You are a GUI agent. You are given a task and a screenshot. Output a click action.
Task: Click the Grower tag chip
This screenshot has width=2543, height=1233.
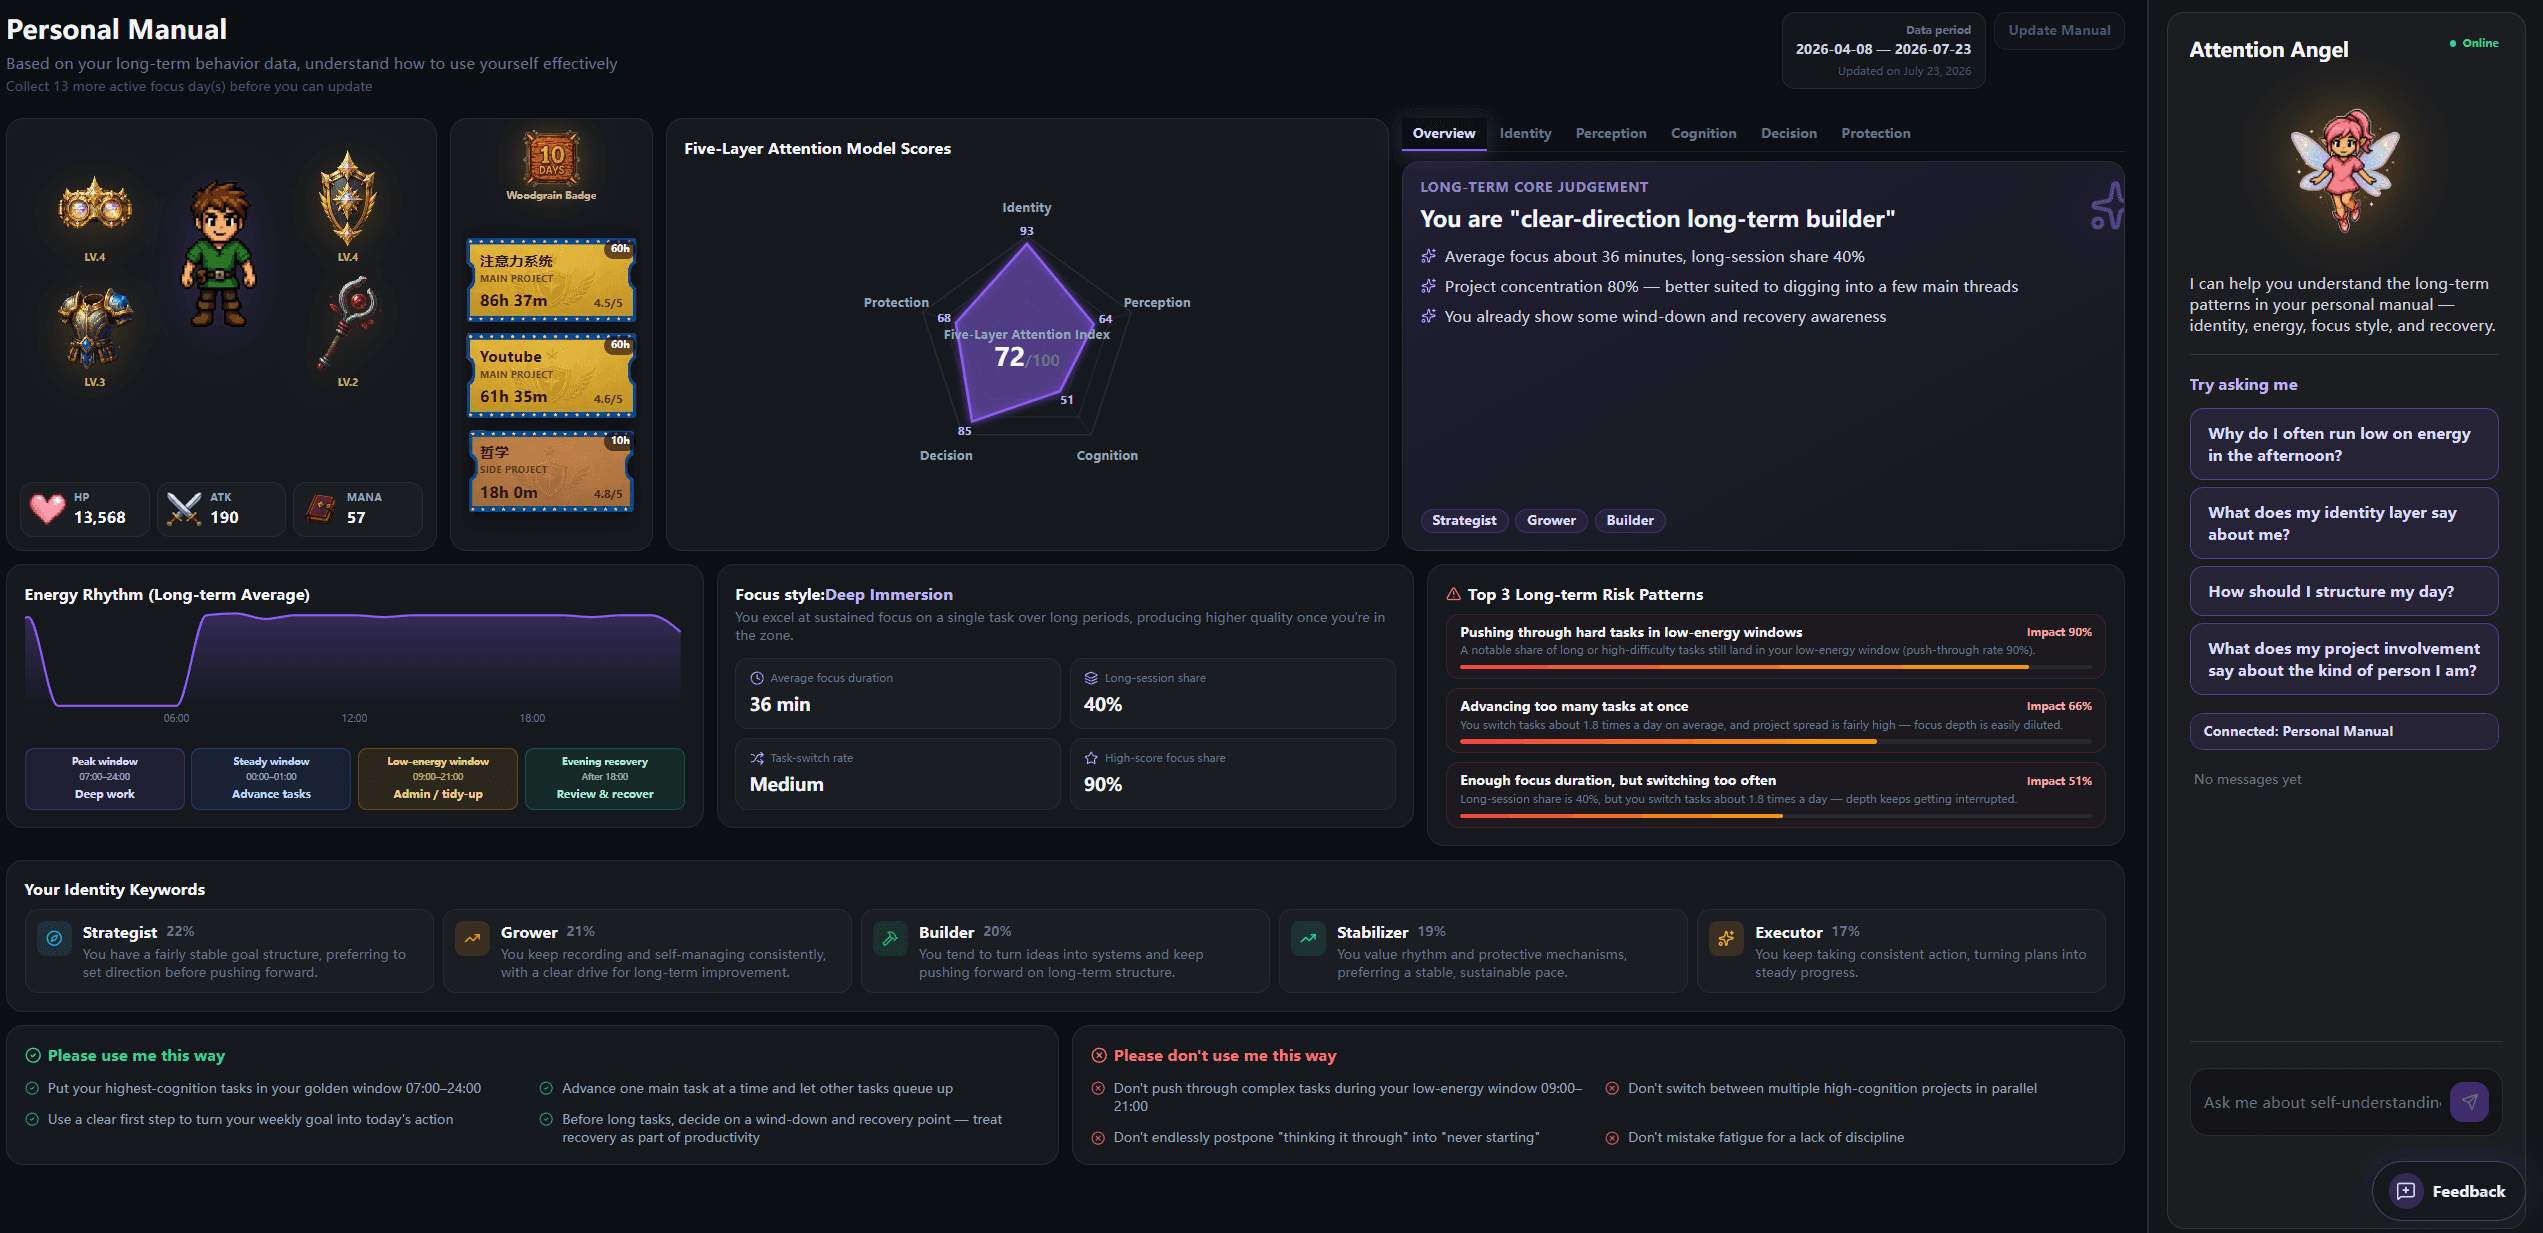[1551, 520]
